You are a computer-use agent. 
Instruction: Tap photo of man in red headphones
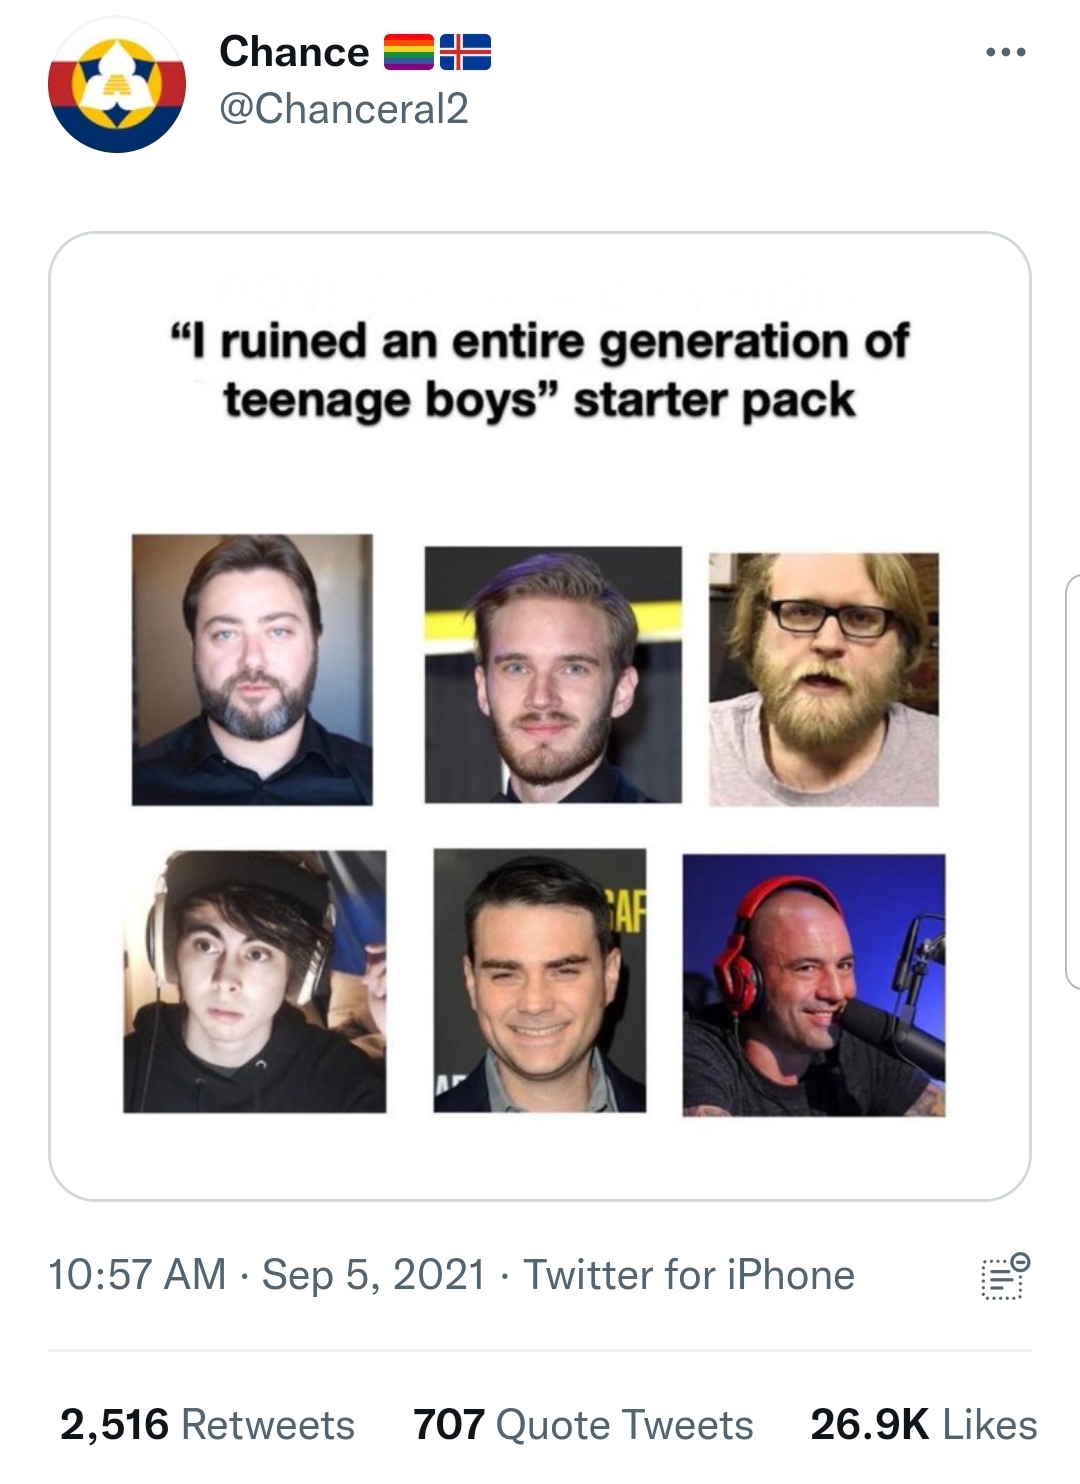point(814,985)
